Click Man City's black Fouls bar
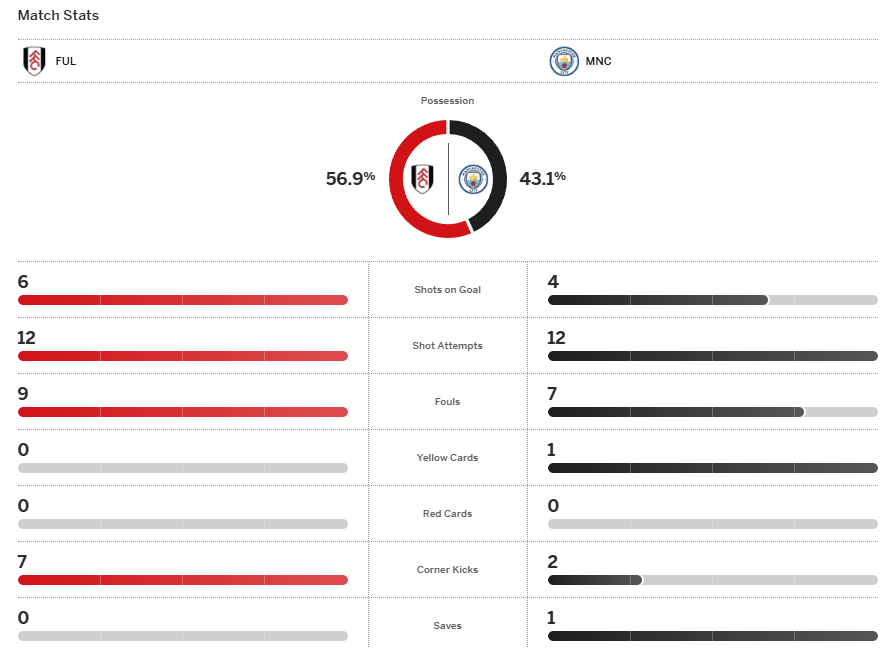The image size is (892, 648). click(675, 412)
